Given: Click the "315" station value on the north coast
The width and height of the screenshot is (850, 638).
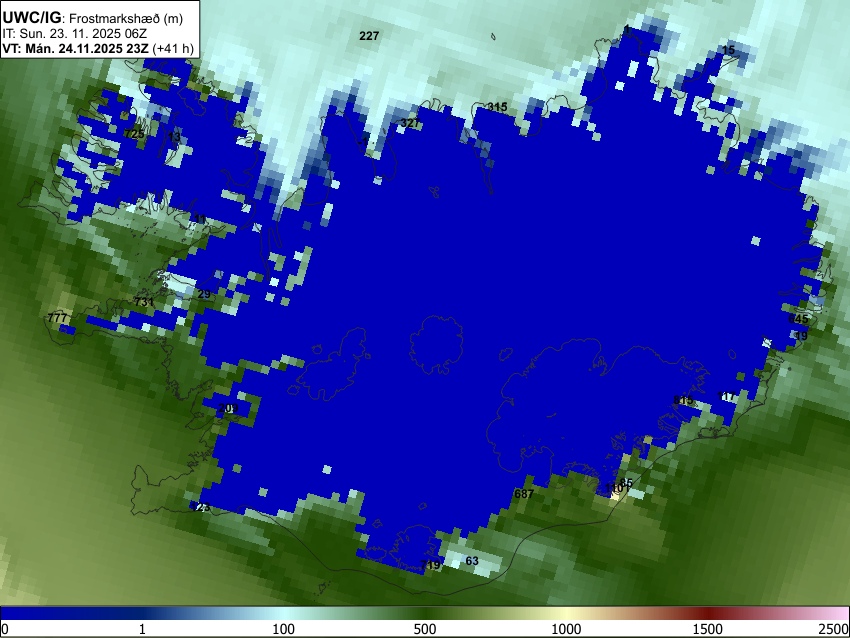Looking at the screenshot, I should (x=497, y=107).
